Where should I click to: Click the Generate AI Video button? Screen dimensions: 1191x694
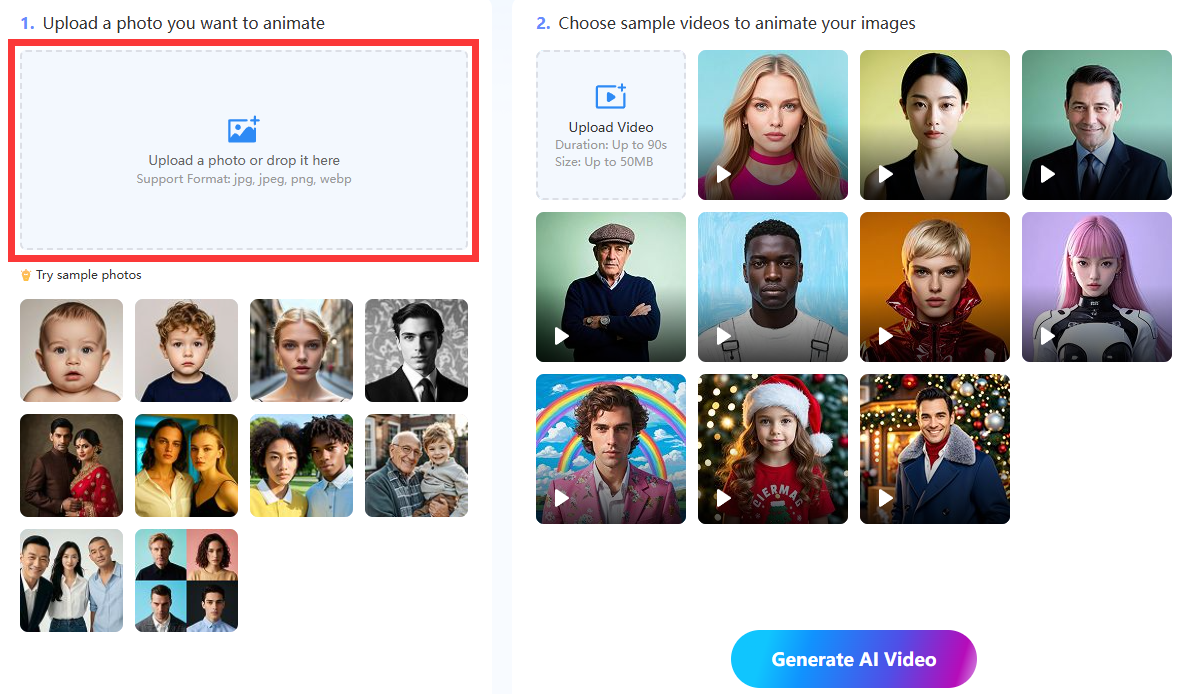pyautogui.click(x=853, y=659)
